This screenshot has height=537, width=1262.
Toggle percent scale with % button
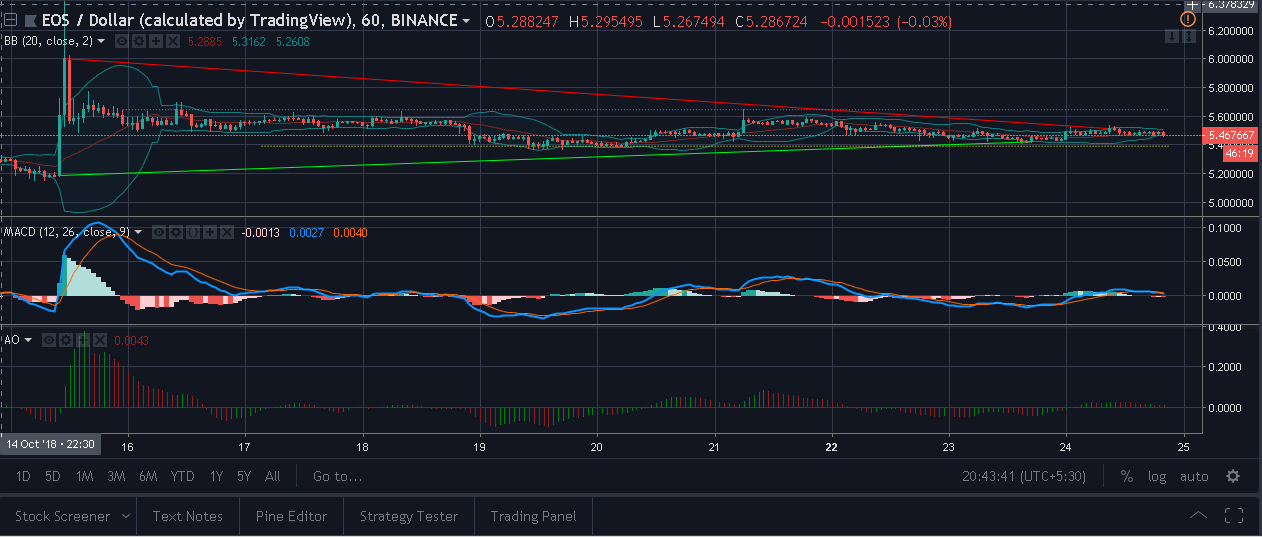(x=1127, y=476)
